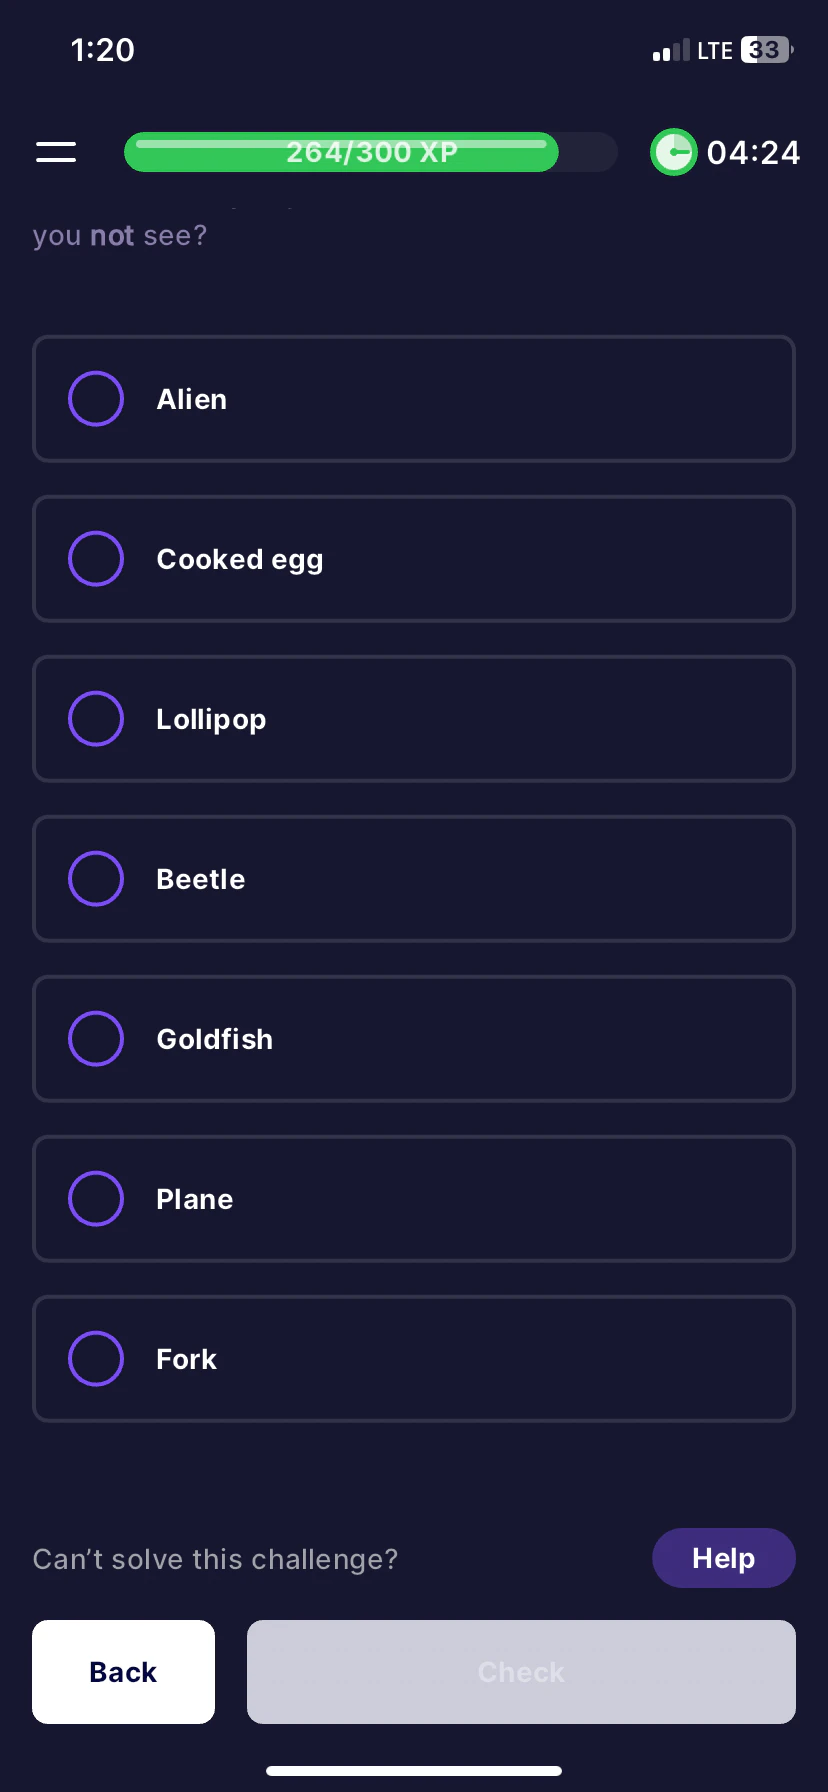Tap the green timer clock icon

[674, 152]
